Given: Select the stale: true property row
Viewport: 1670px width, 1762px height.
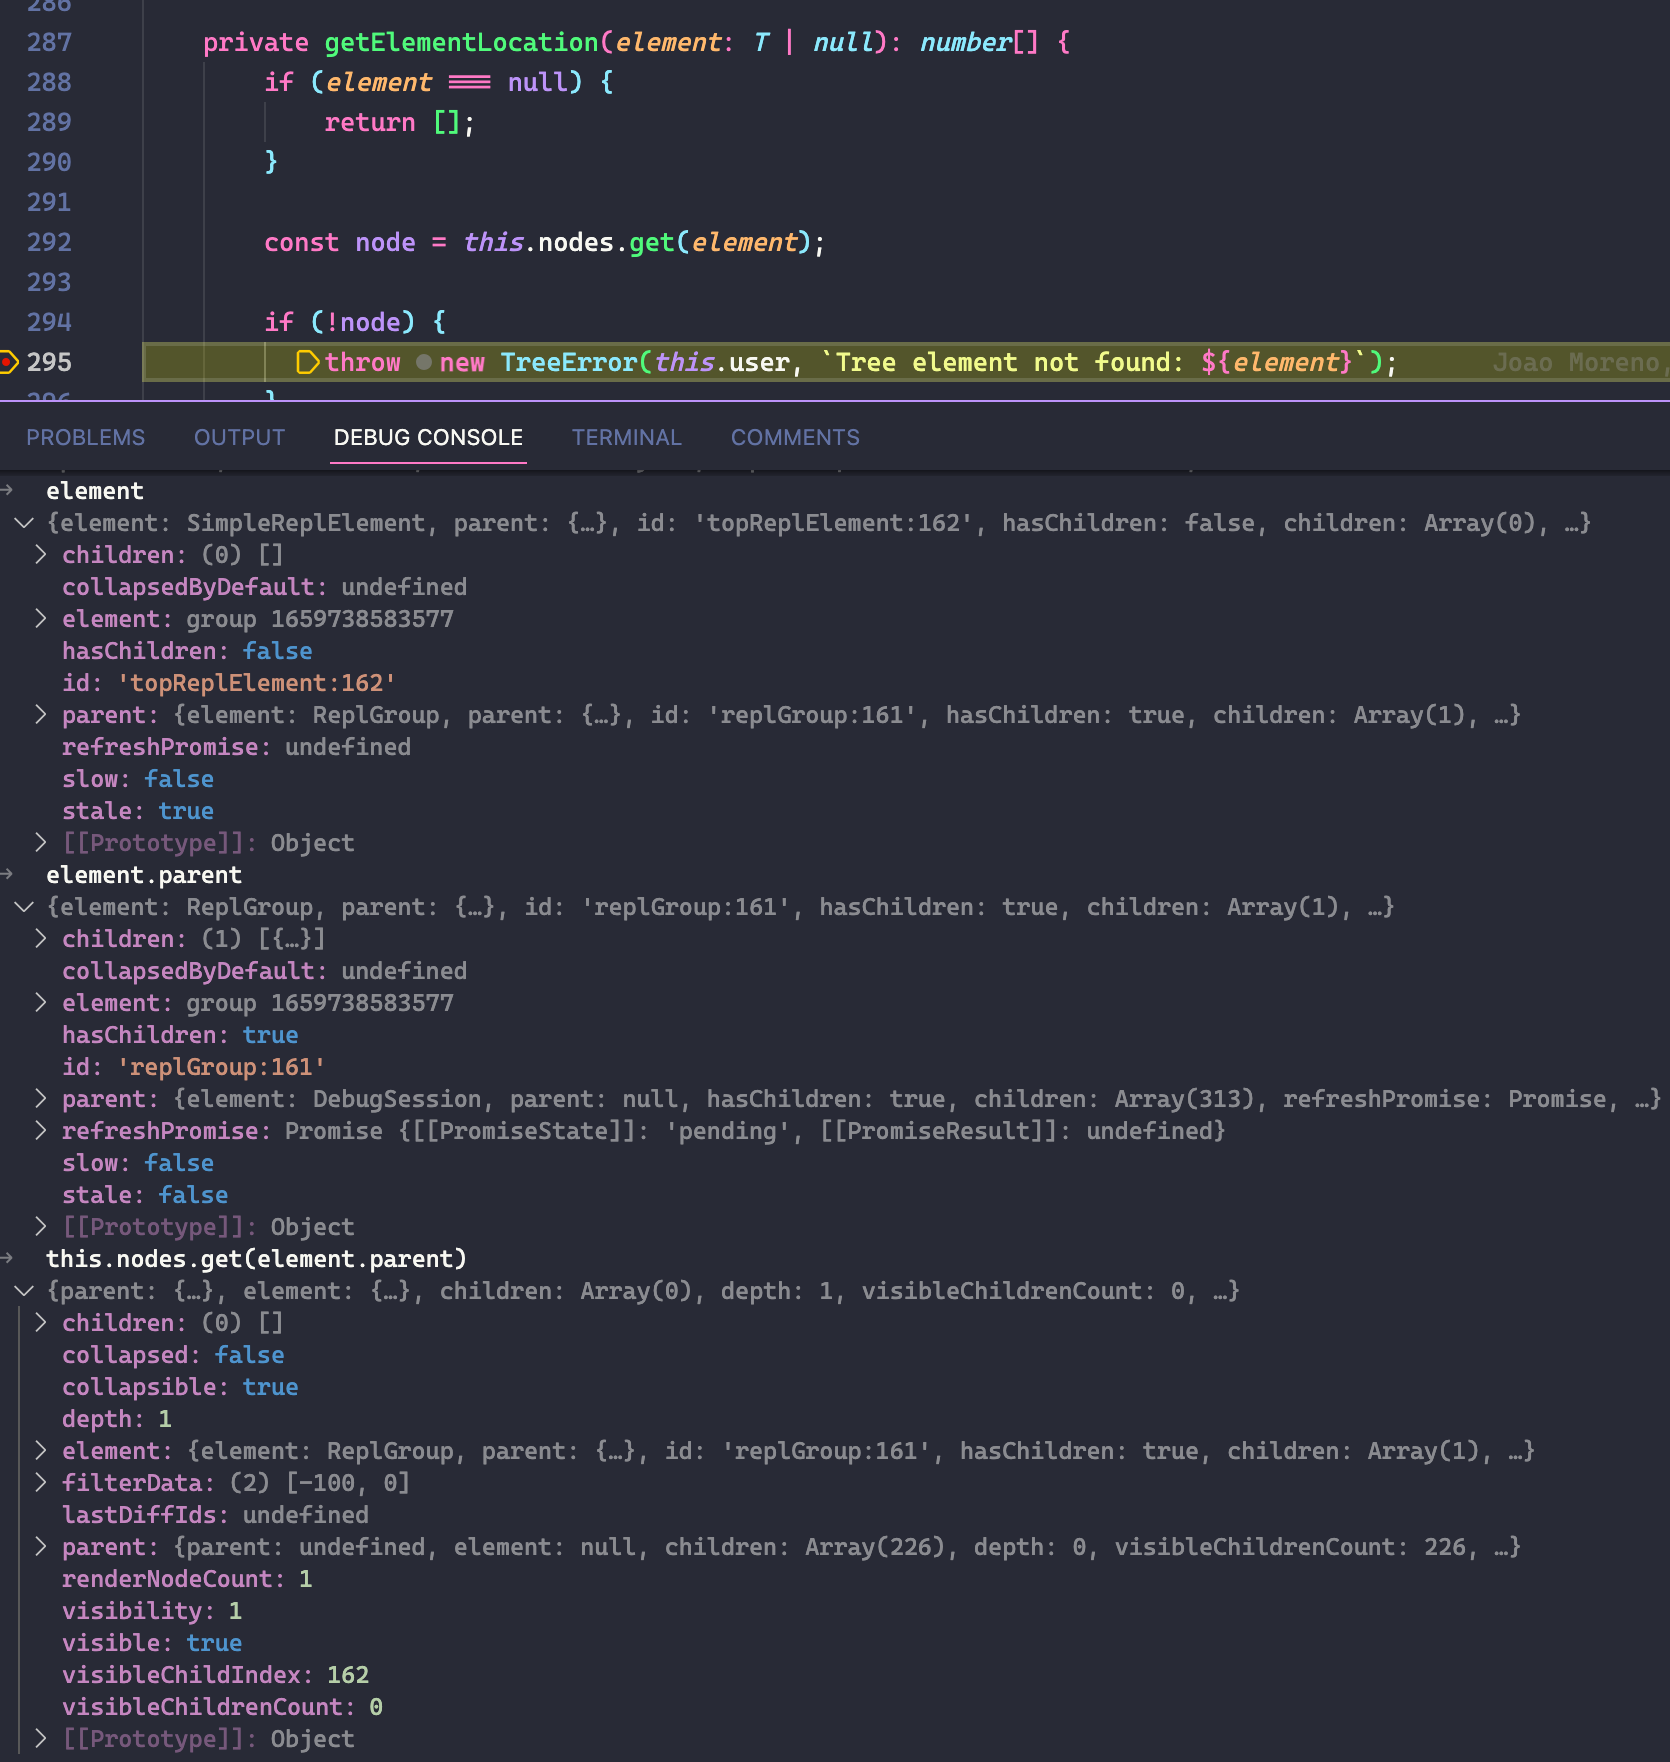Looking at the screenshot, I should (138, 811).
